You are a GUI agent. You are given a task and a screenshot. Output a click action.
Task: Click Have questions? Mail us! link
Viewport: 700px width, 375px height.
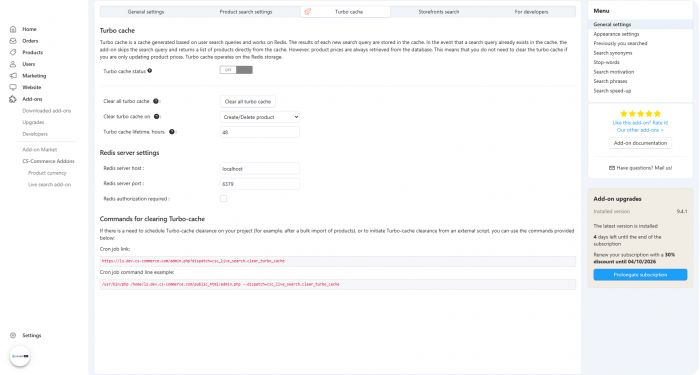point(644,168)
